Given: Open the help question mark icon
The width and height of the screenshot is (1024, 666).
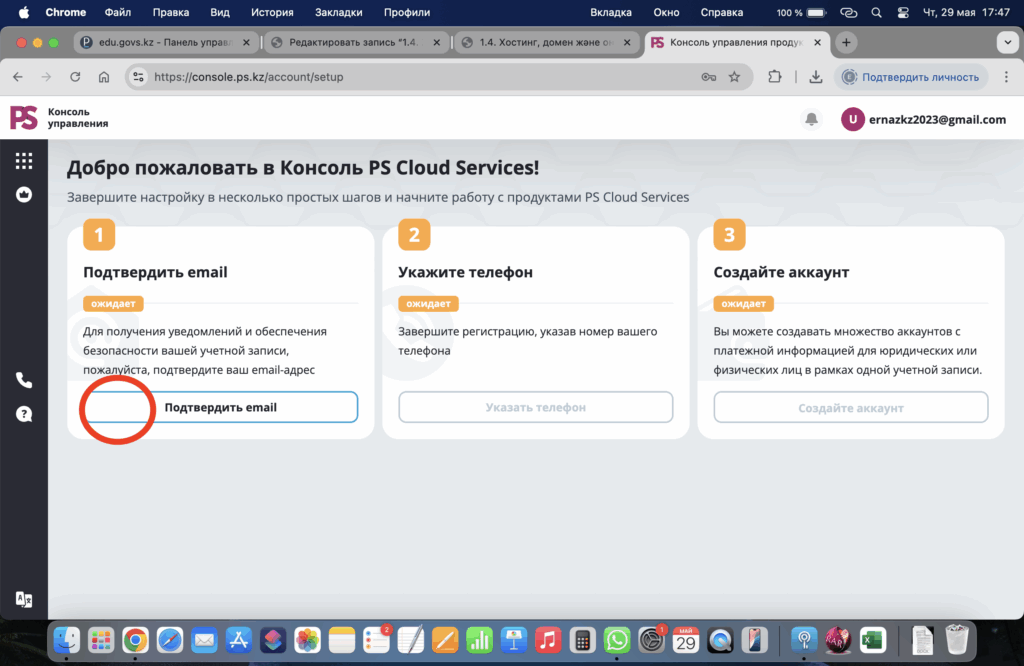Looking at the screenshot, I should click(24, 414).
